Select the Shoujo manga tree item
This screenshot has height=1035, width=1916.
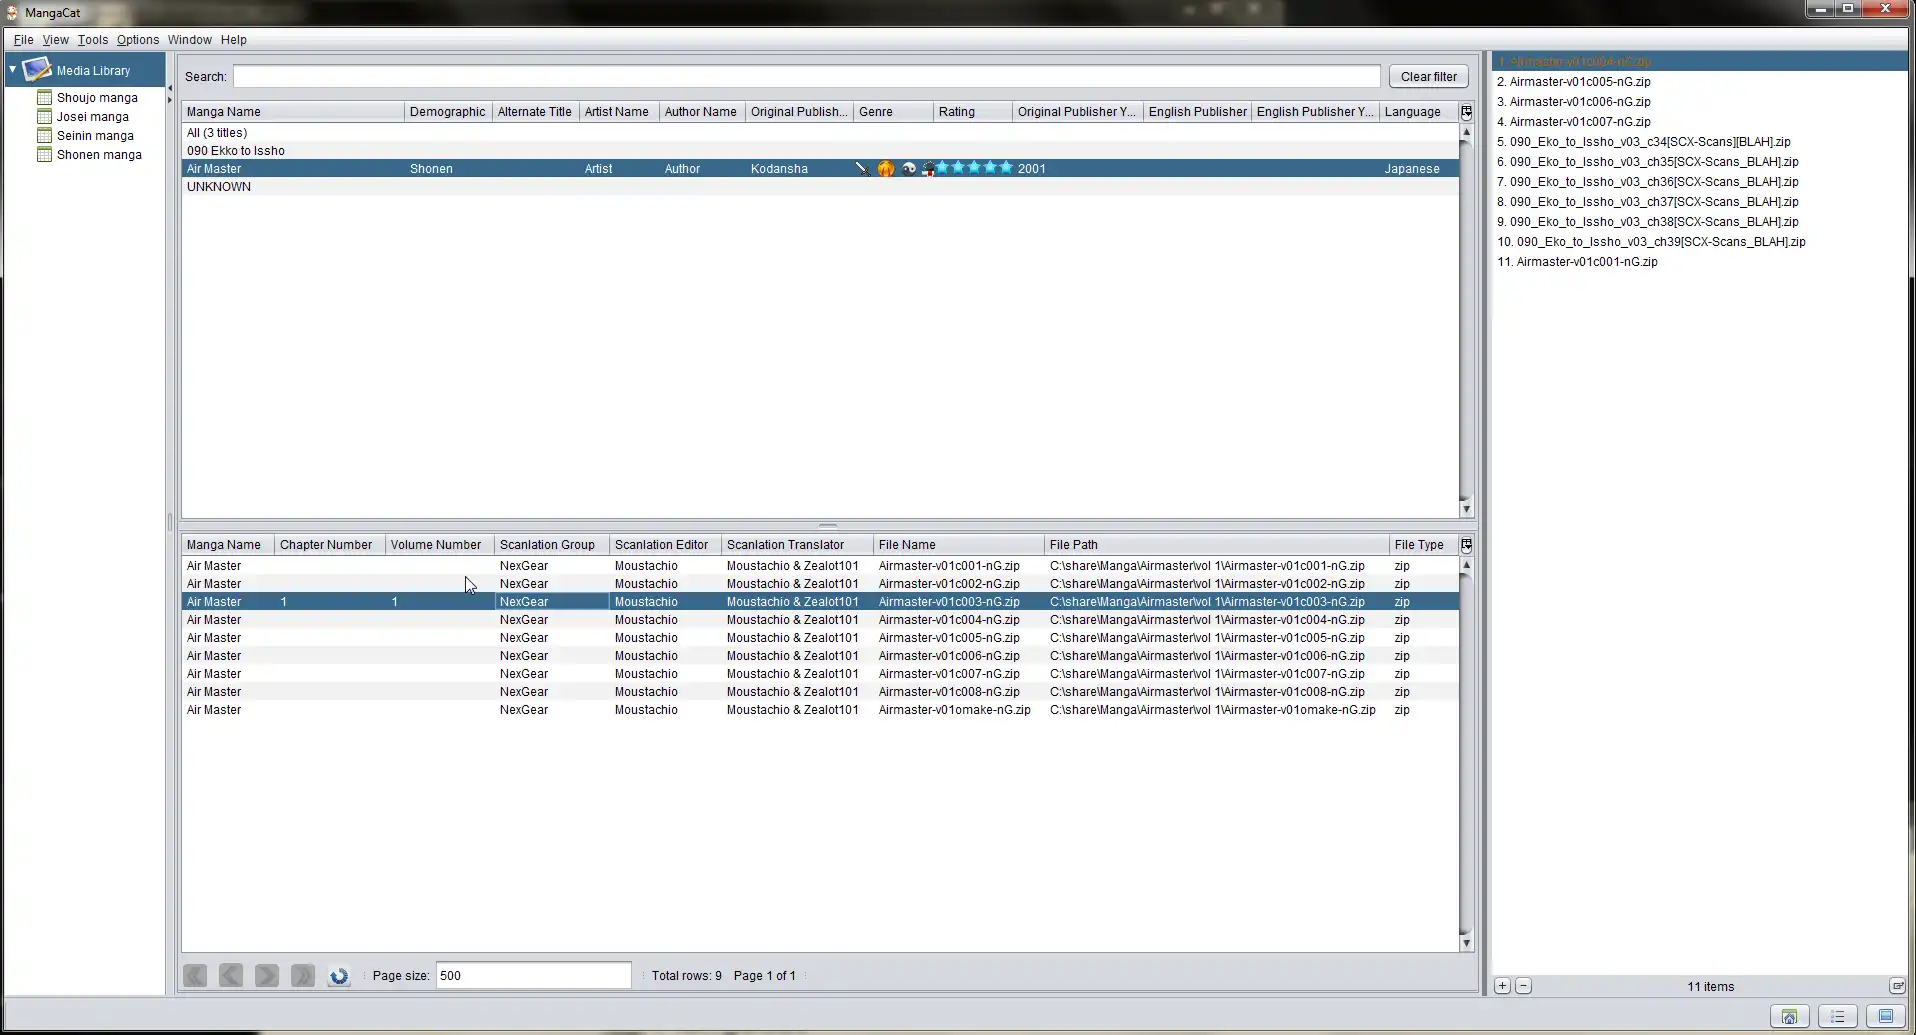click(97, 98)
